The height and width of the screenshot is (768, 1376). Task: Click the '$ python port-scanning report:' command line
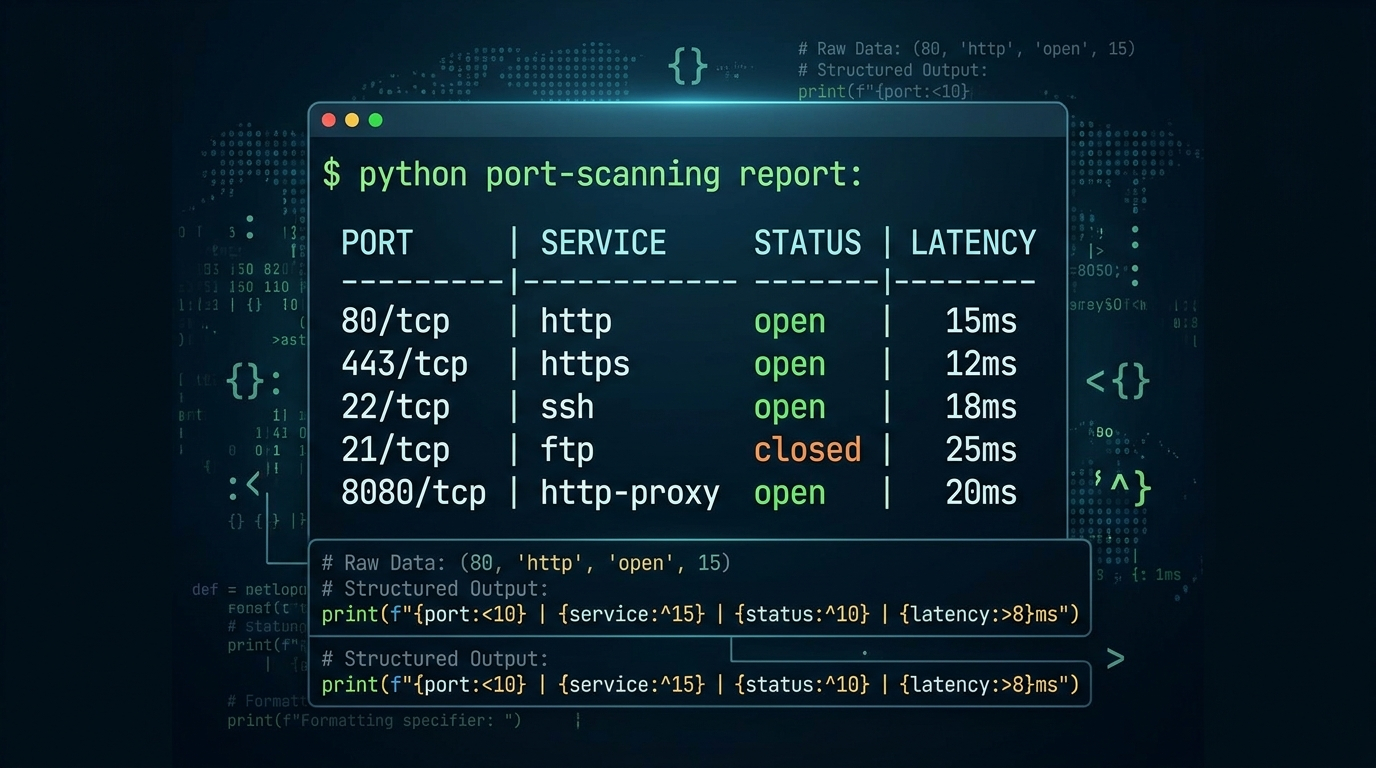click(x=592, y=175)
